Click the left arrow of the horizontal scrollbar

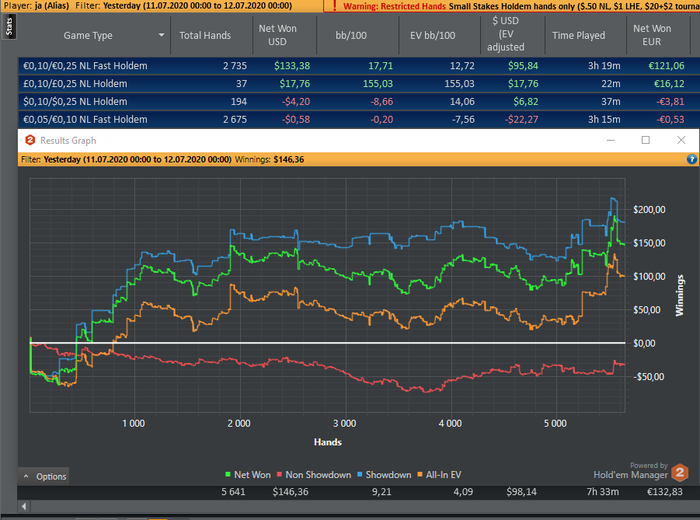click(24, 506)
